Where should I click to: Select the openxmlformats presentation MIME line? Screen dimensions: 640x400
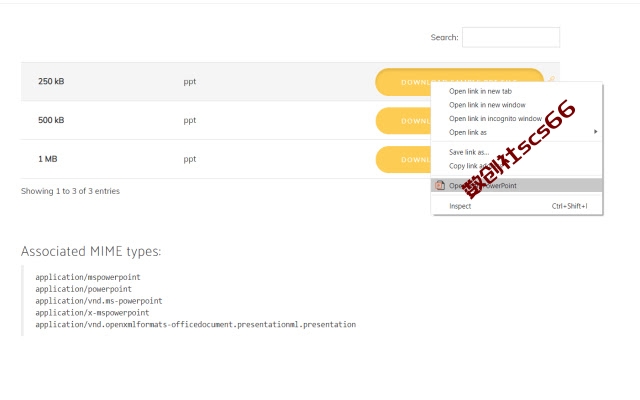[x=196, y=324]
